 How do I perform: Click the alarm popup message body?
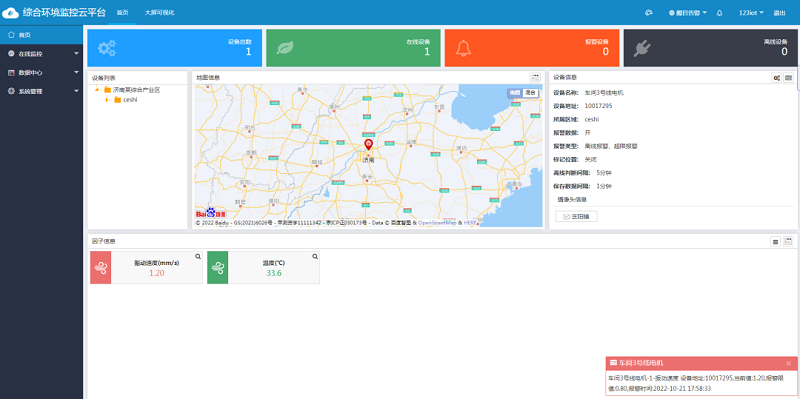click(702, 383)
